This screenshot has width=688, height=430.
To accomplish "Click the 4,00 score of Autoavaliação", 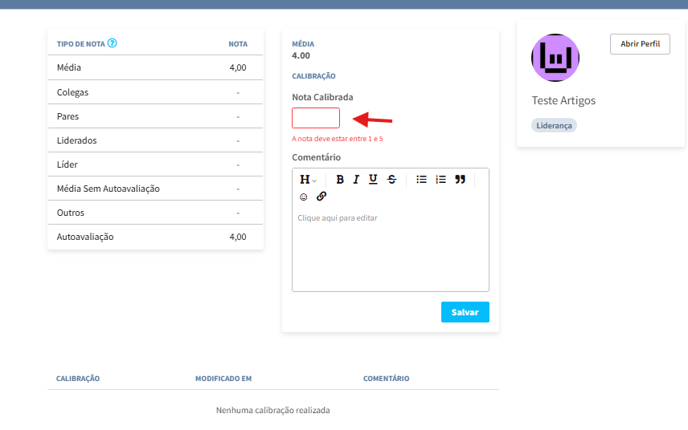I will pyautogui.click(x=238, y=237).
